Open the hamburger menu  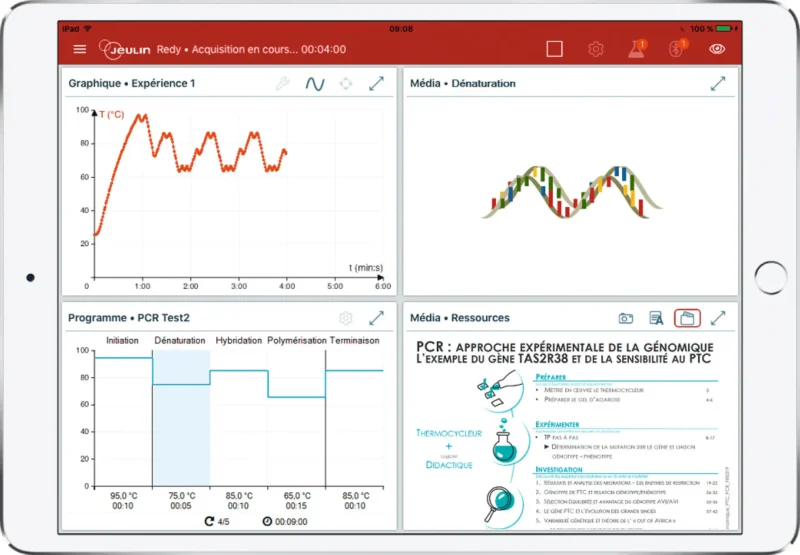[80, 49]
